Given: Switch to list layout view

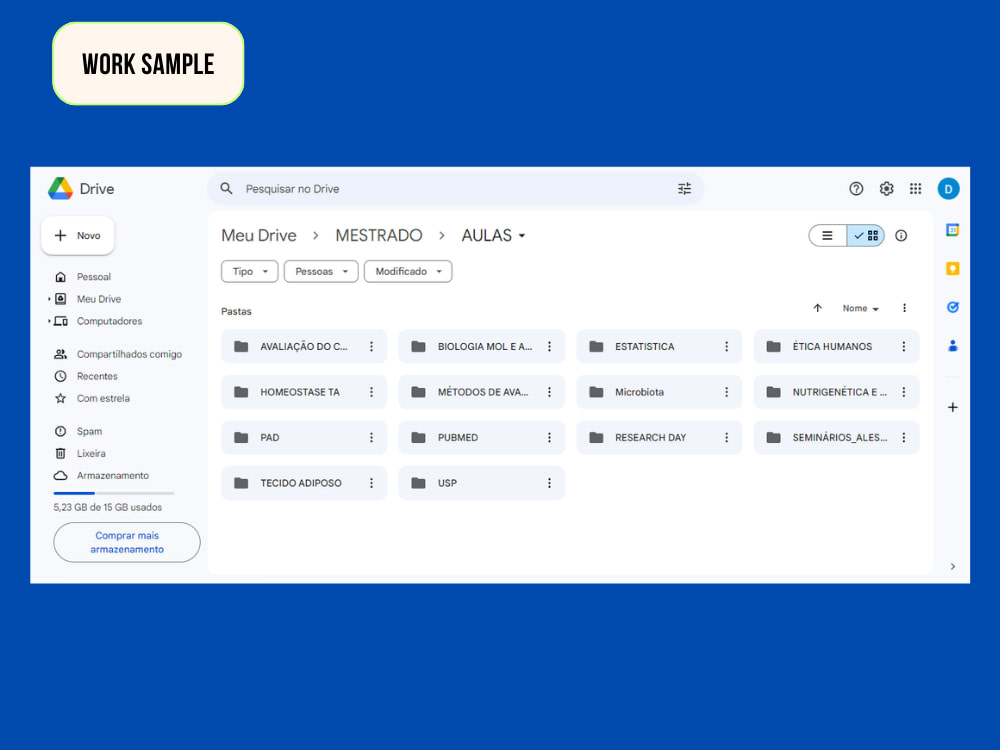Looking at the screenshot, I should pos(827,236).
